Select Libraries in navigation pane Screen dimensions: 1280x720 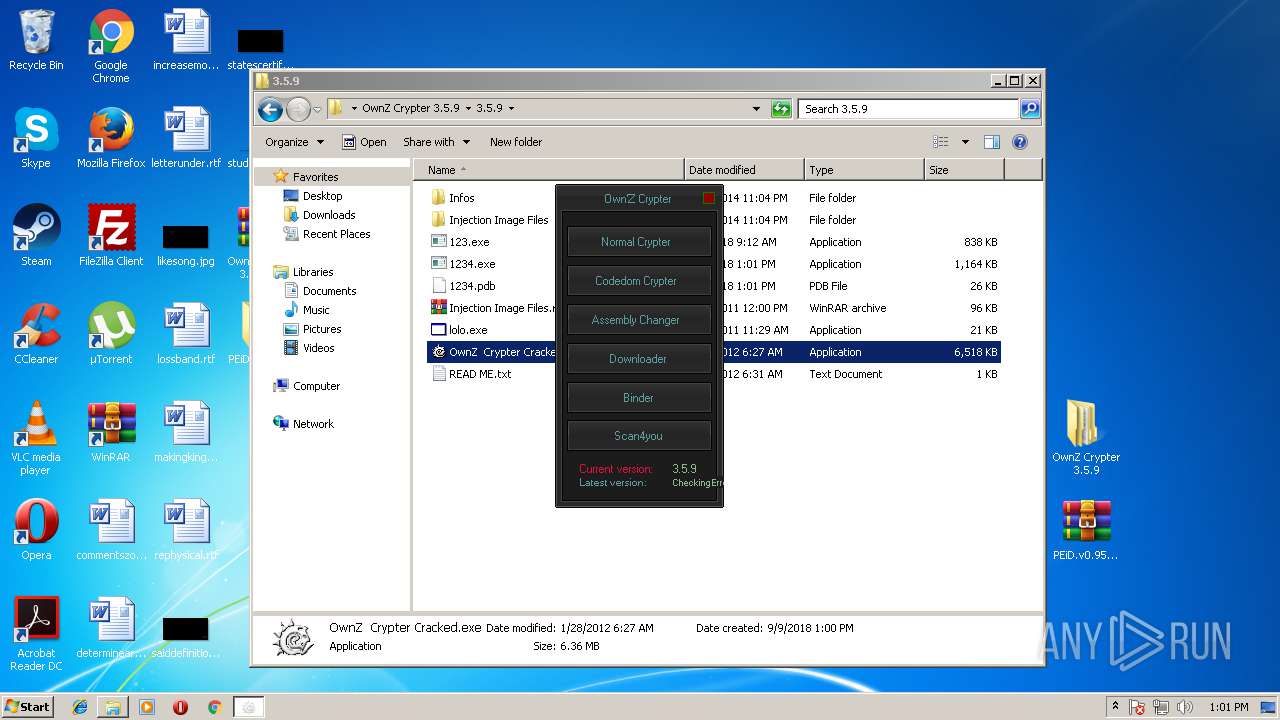pyautogui.click(x=313, y=272)
